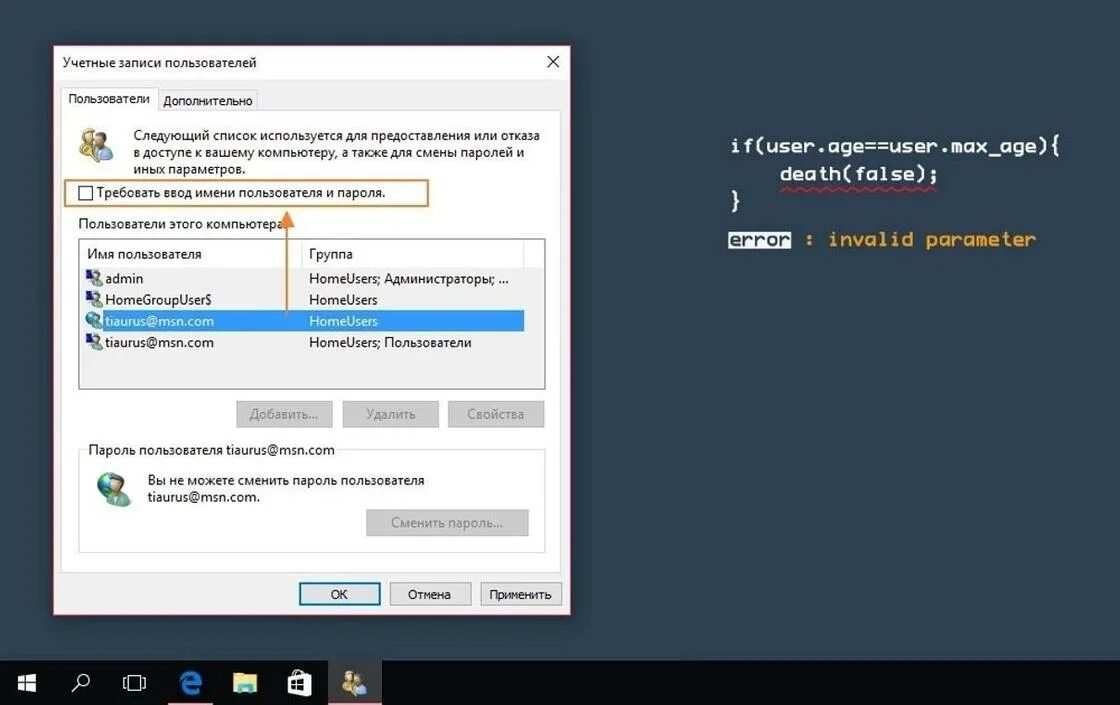Confirm with the OK button
The image size is (1120, 705).
click(x=339, y=594)
